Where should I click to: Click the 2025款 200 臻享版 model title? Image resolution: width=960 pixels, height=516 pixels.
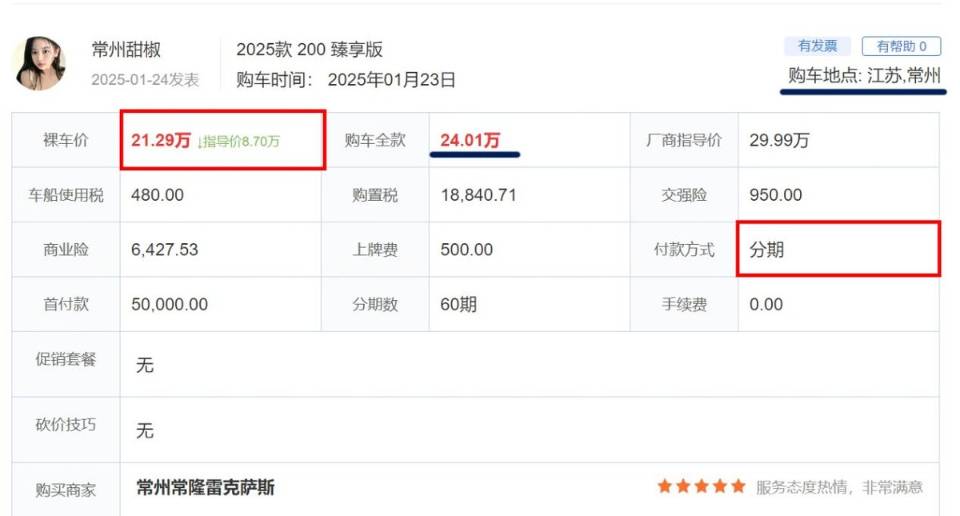tap(309, 50)
